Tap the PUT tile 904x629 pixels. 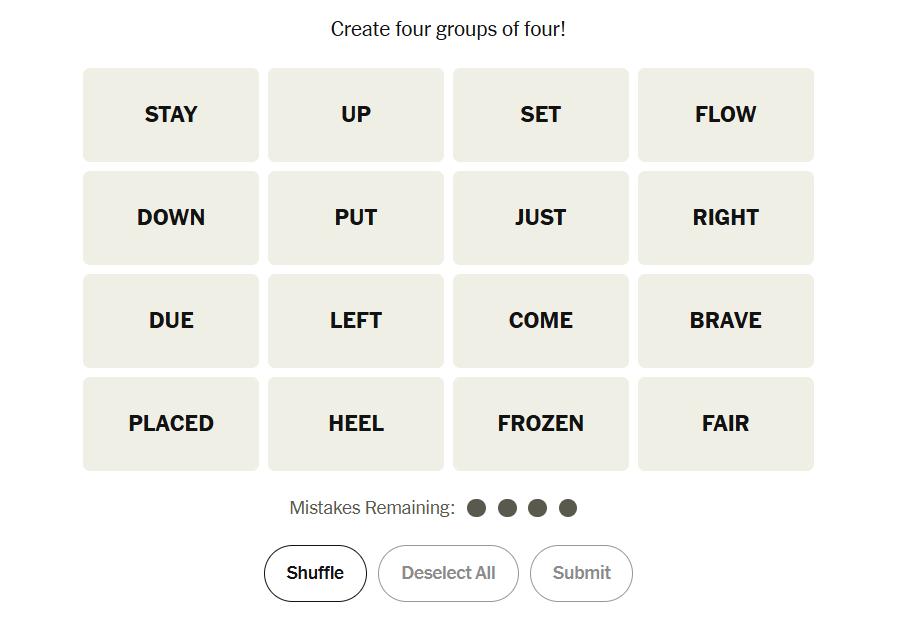[356, 218]
